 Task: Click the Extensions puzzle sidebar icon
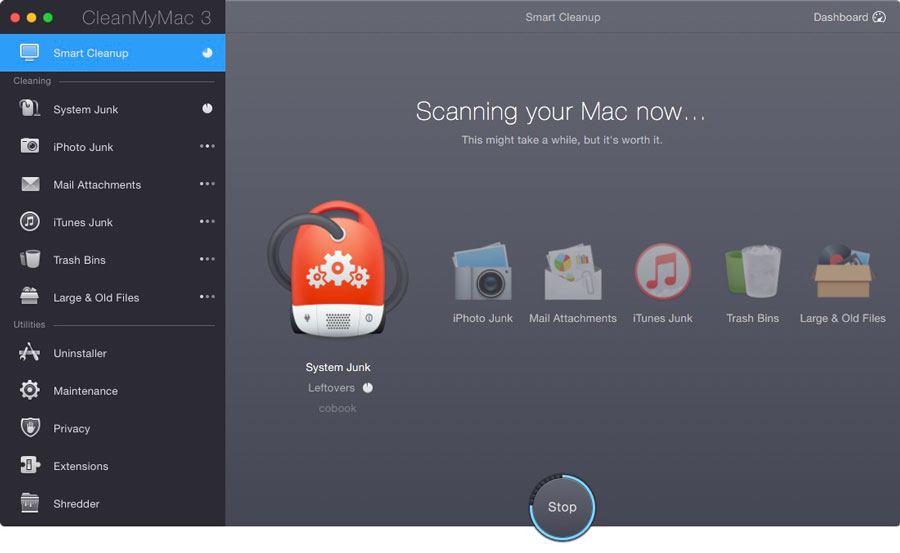30,465
